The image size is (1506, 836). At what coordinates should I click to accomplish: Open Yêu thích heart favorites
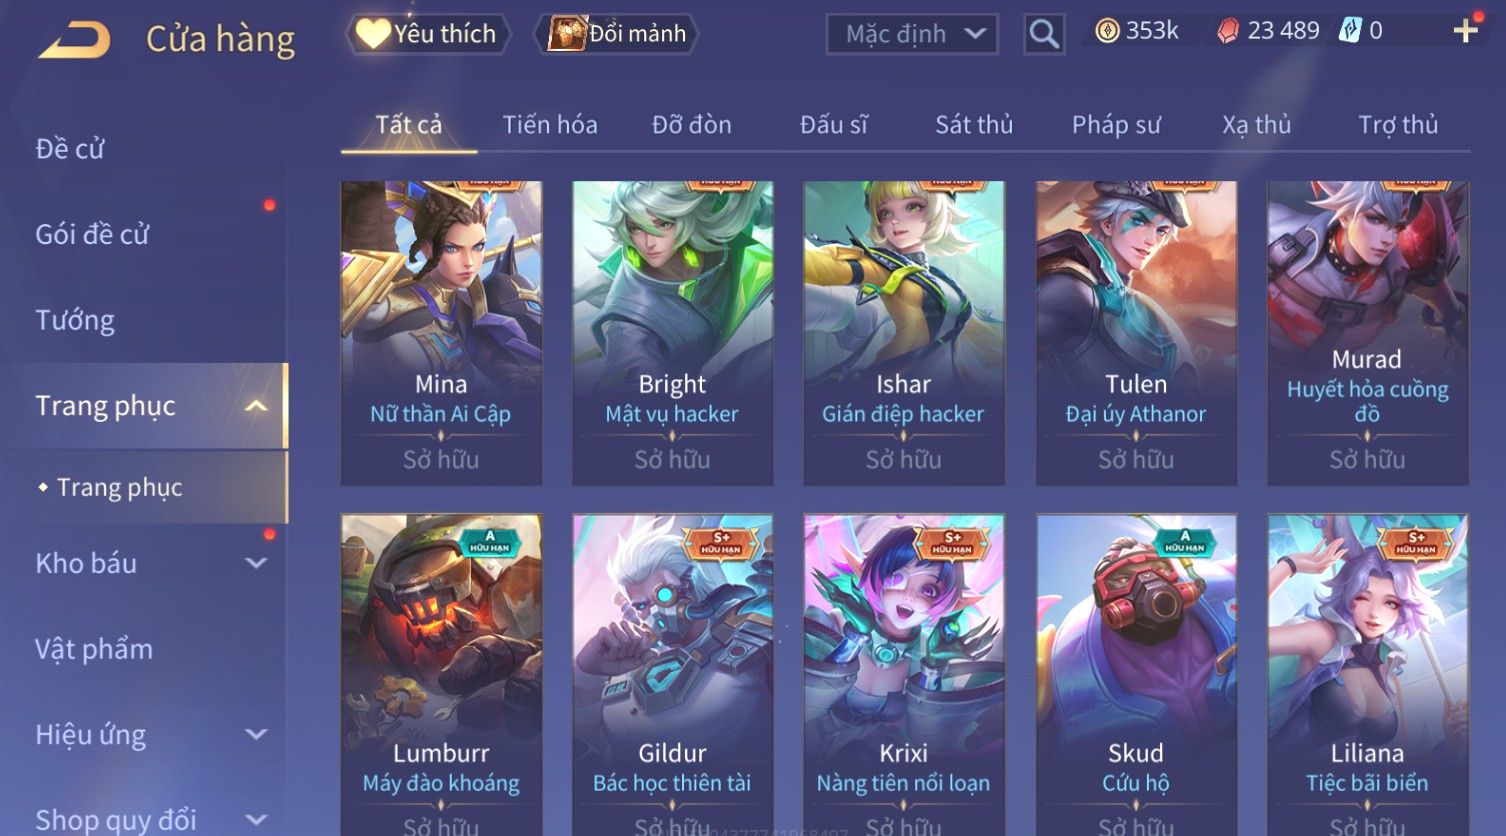pyautogui.click(x=428, y=34)
